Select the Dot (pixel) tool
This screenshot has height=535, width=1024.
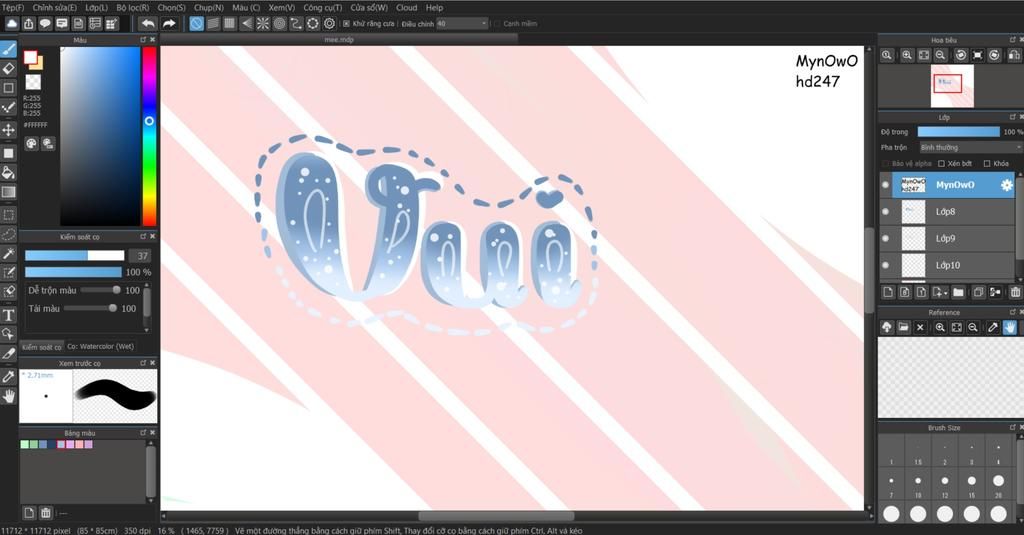8,108
